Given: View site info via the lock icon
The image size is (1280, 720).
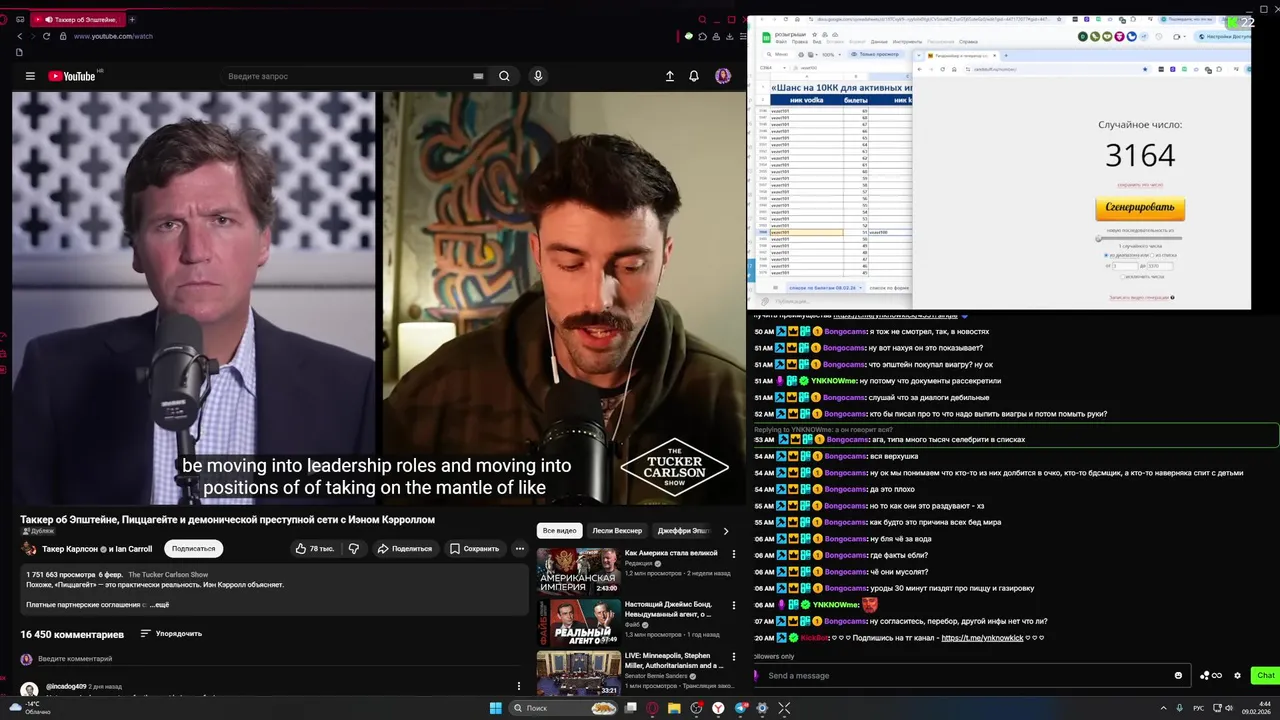Looking at the screenshot, I should (63, 36).
